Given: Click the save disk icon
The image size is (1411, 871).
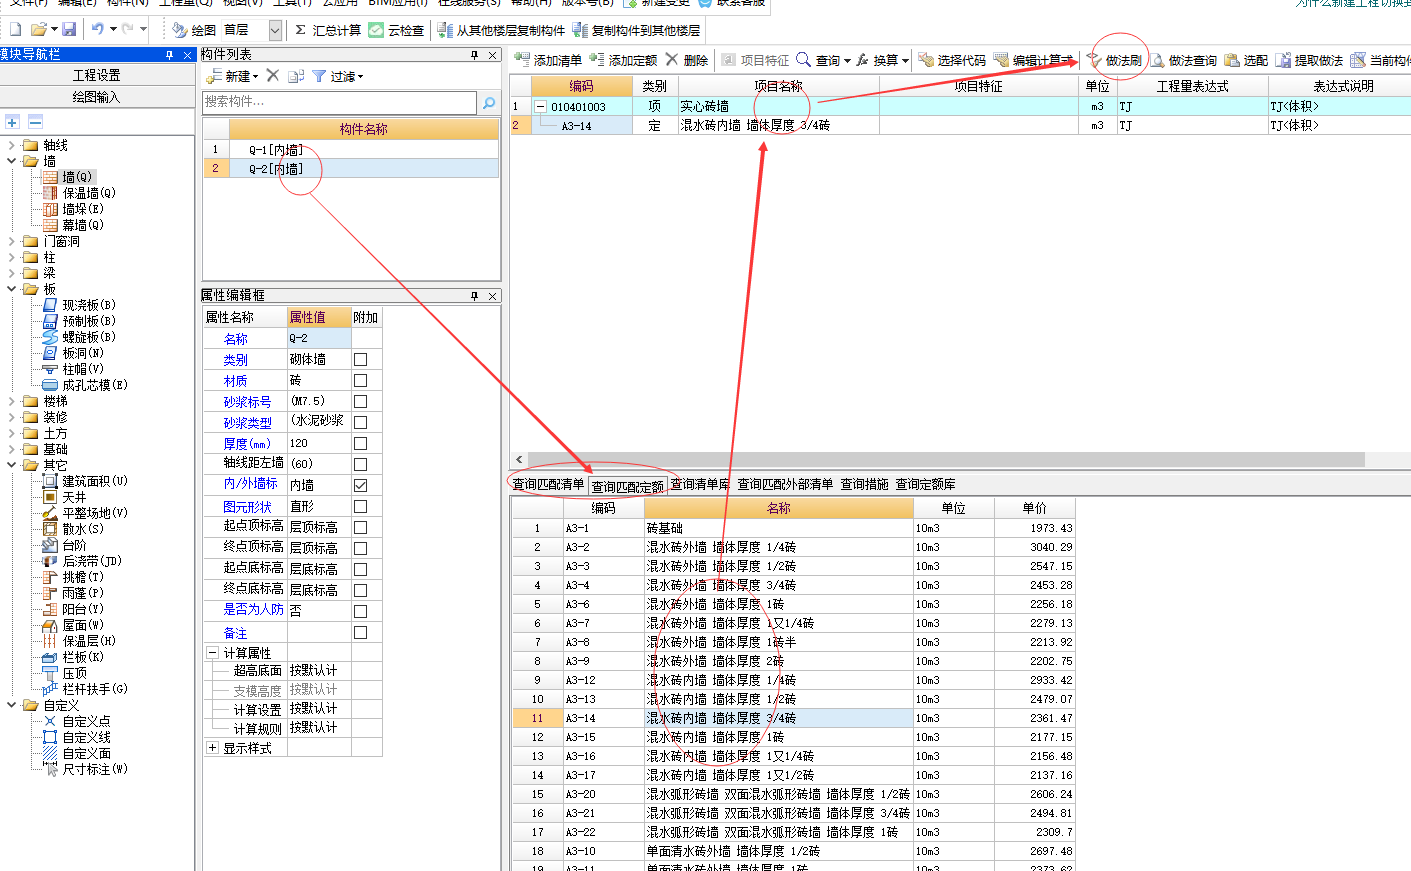Looking at the screenshot, I should point(69,29).
